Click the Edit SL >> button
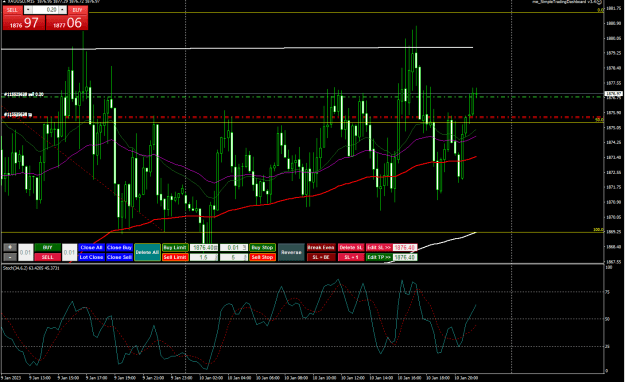 pyautogui.click(x=379, y=247)
